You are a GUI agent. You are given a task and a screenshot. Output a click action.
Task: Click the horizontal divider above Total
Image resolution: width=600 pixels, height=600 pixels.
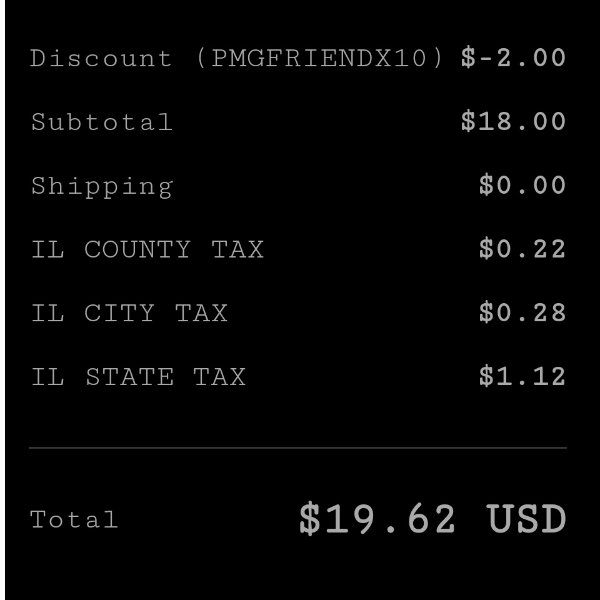click(298, 447)
